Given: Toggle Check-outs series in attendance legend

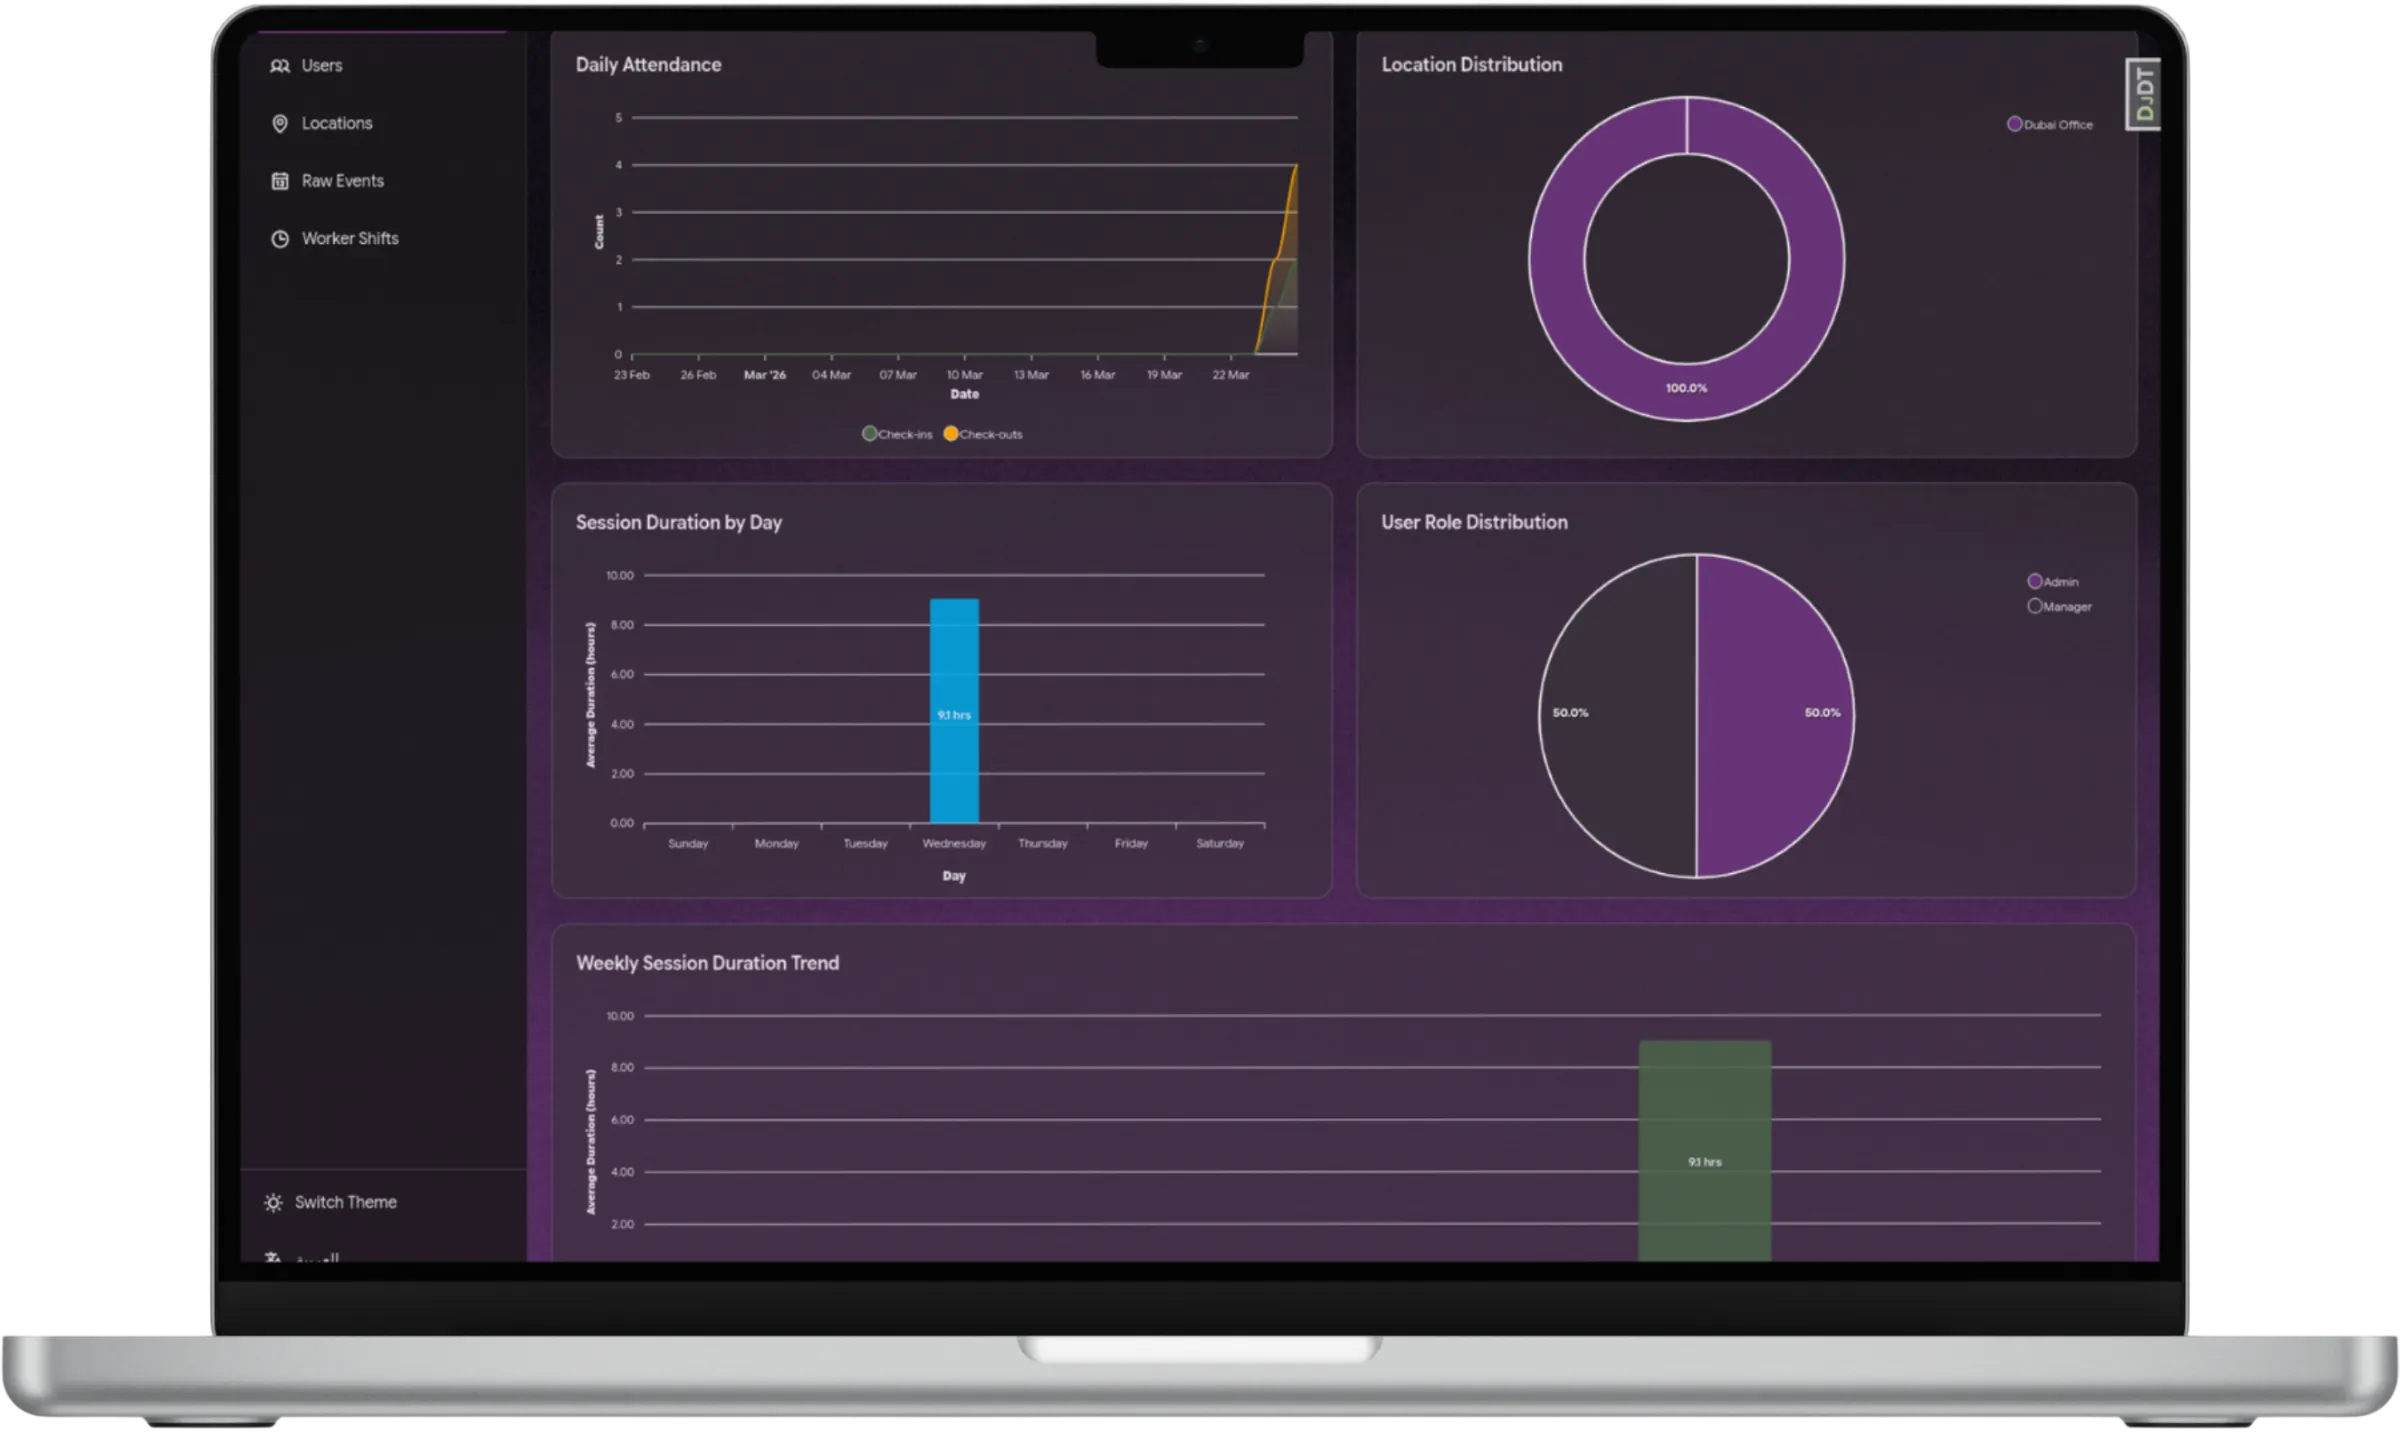Looking at the screenshot, I should point(983,434).
